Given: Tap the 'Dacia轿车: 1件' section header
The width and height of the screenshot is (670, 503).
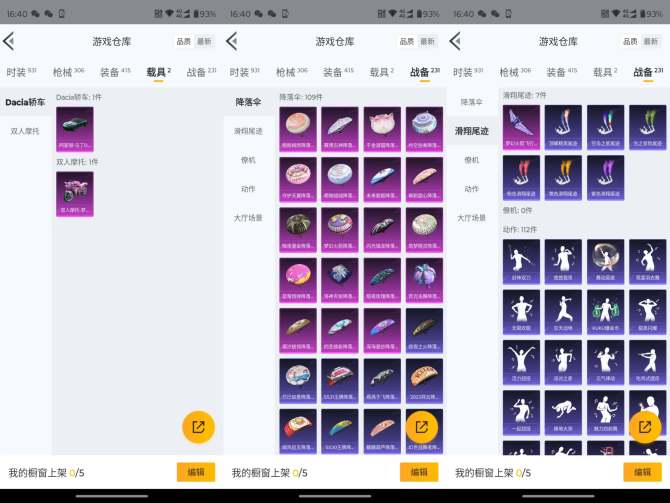Looking at the screenshot, I should point(79,97).
